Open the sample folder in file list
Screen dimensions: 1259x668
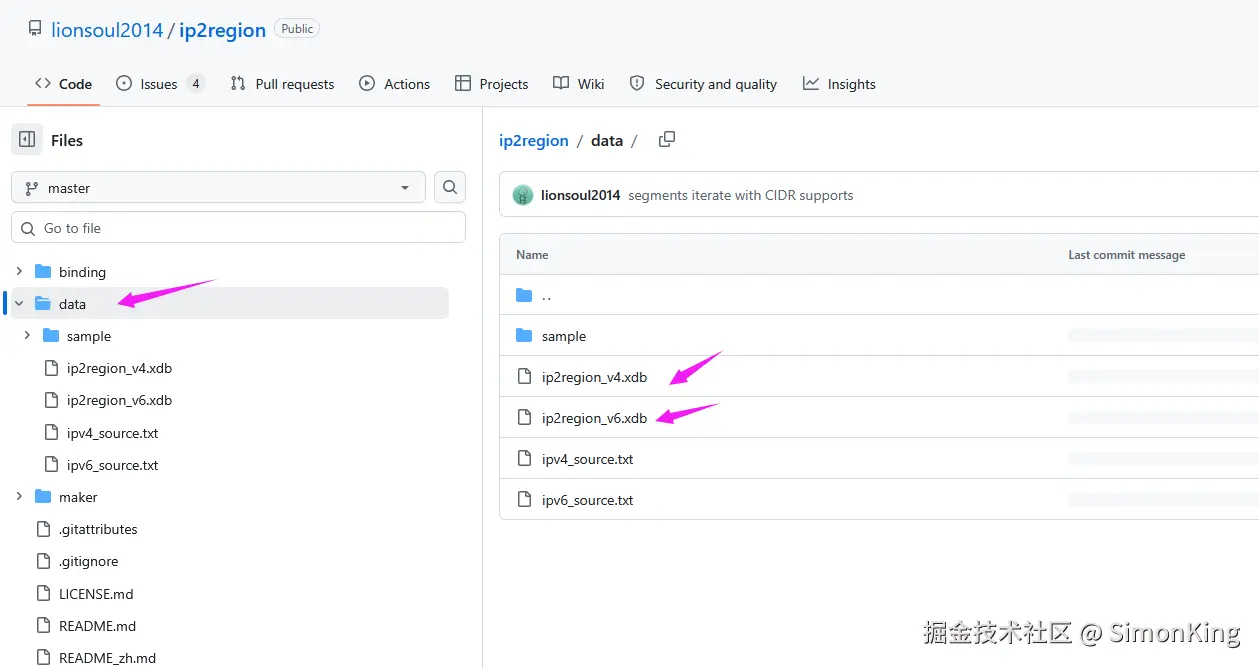click(564, 336)
